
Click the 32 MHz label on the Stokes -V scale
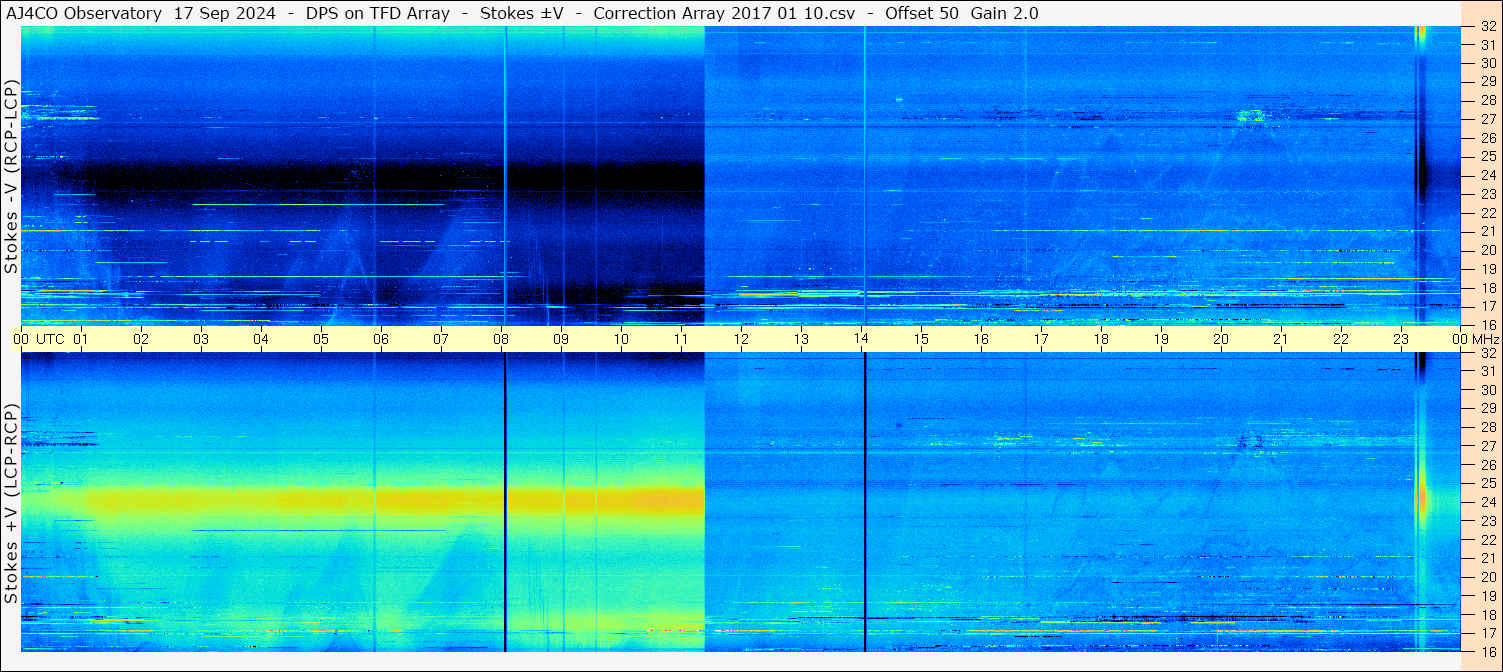pyautogui.click(x=1487, y=27)
